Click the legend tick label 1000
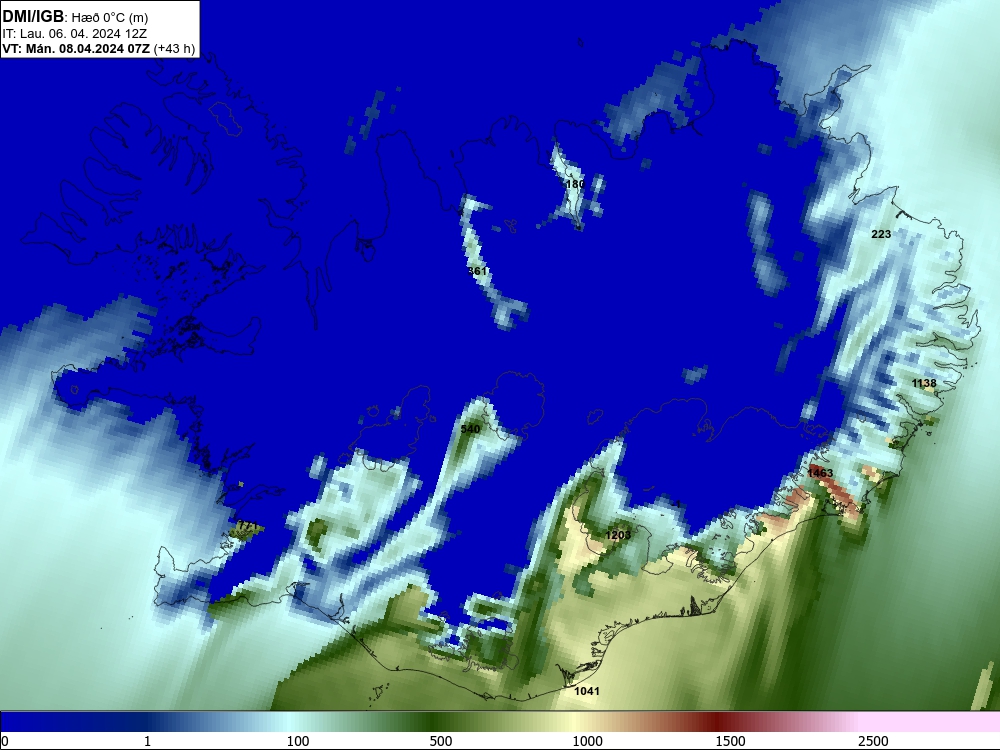The height and width of the screenshot is (750, 1000). [587, 741]
